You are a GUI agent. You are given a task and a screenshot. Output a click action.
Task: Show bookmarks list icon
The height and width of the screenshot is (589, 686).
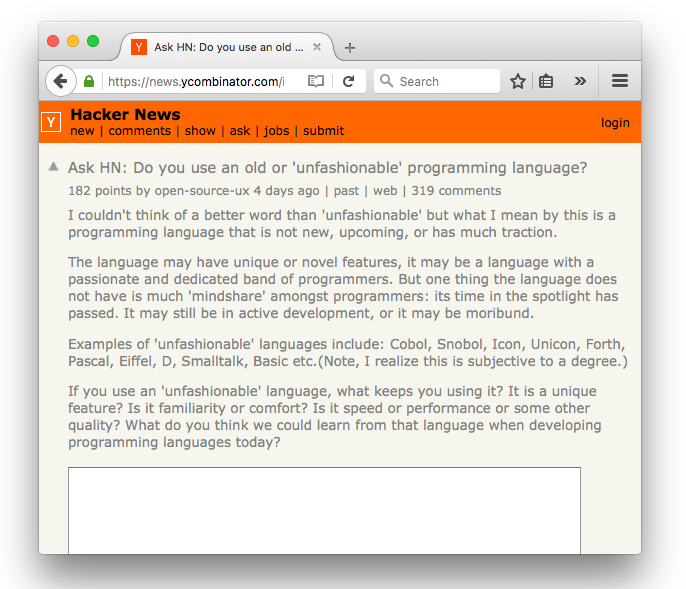pyautogui.click(x=546, y=81)
